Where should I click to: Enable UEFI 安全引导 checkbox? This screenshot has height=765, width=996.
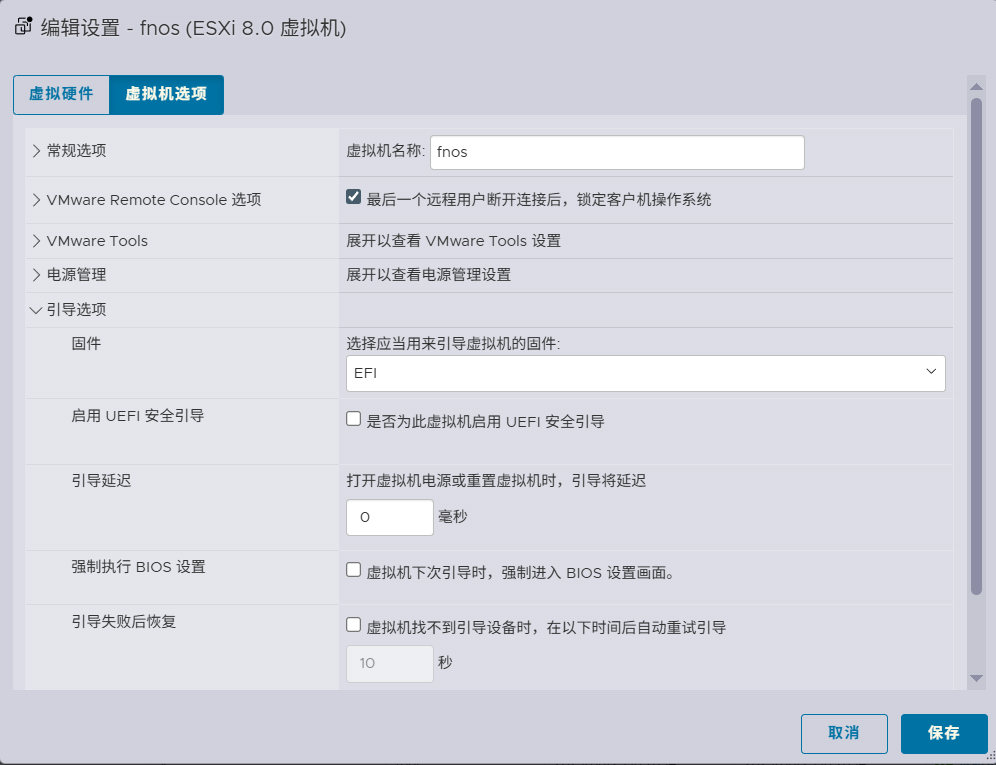353,419
